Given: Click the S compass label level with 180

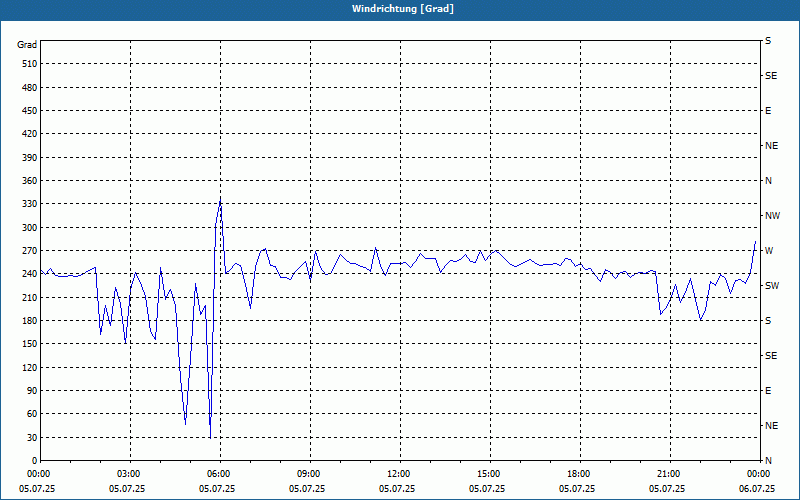Looking at the screenshot, I should 768,321.
